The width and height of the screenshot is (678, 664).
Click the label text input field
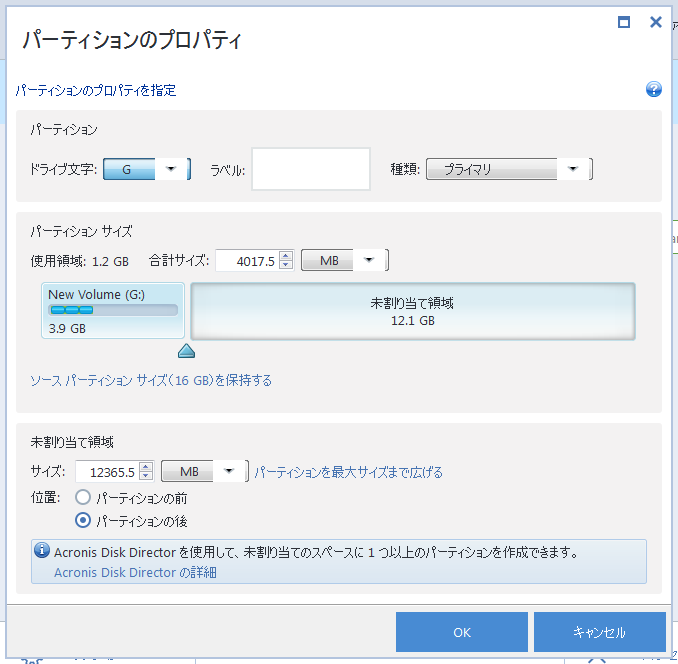coord(310,169)
